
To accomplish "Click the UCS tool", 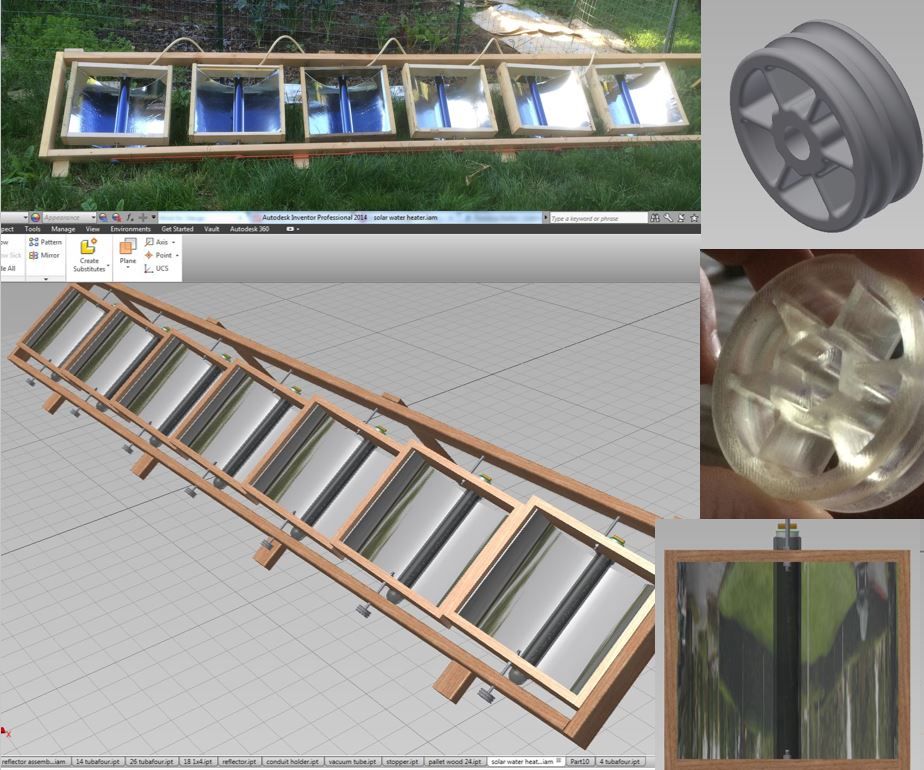I will (156, 268).
